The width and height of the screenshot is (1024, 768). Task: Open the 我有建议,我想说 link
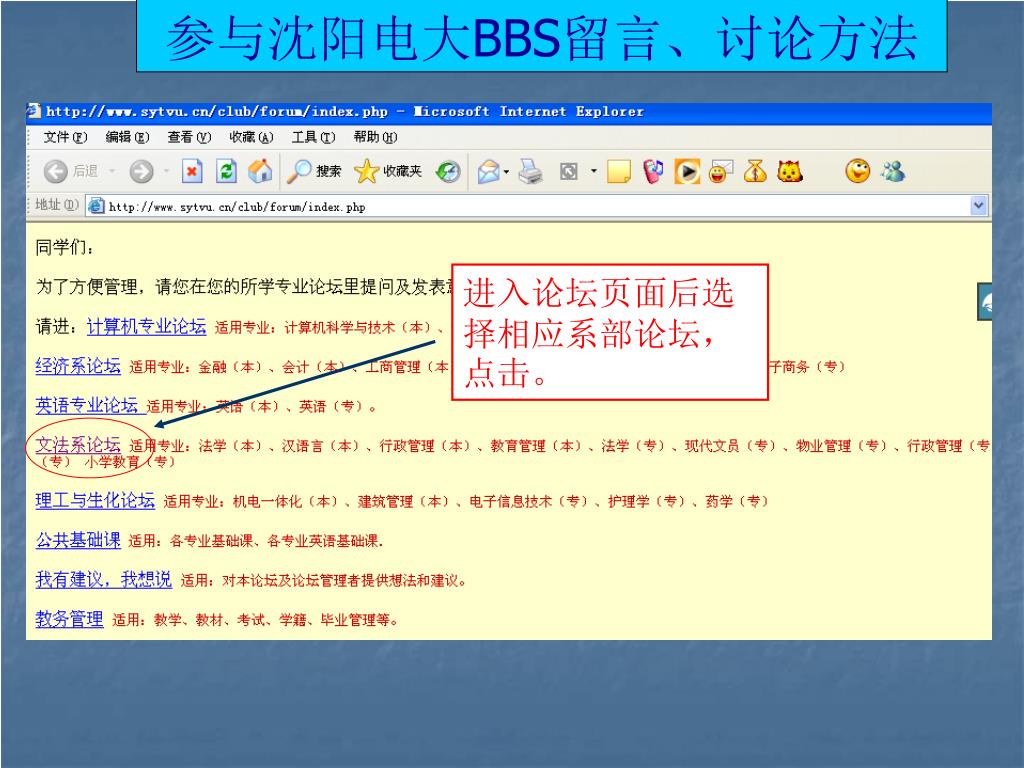tap(103, 579)
